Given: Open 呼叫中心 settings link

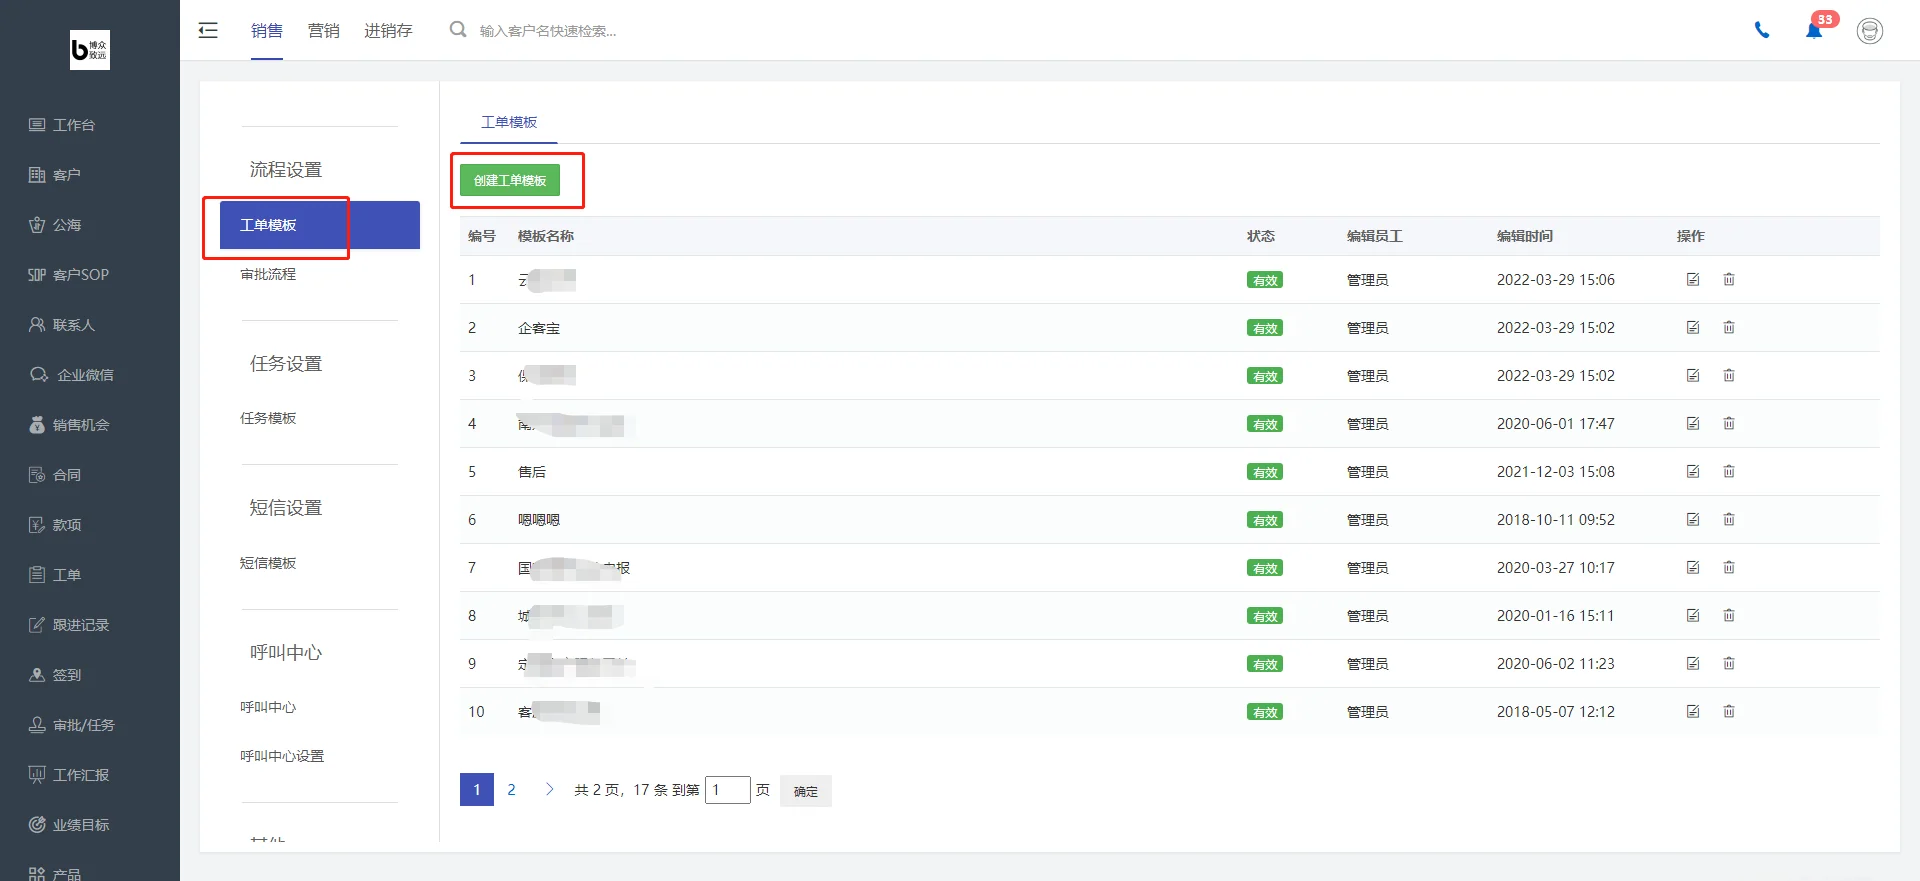Looking at the screenshot, I should point(268,707).
